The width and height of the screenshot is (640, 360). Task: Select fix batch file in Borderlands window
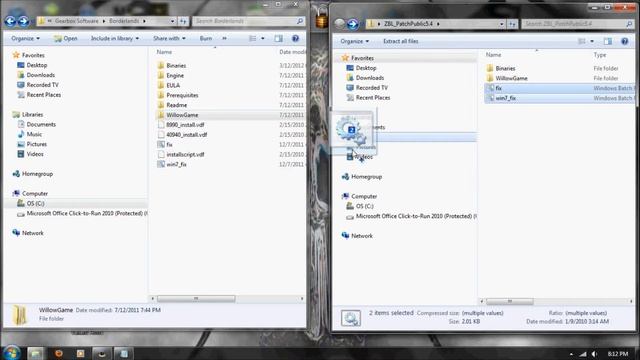pyautogui.click(x=169, y=144)
